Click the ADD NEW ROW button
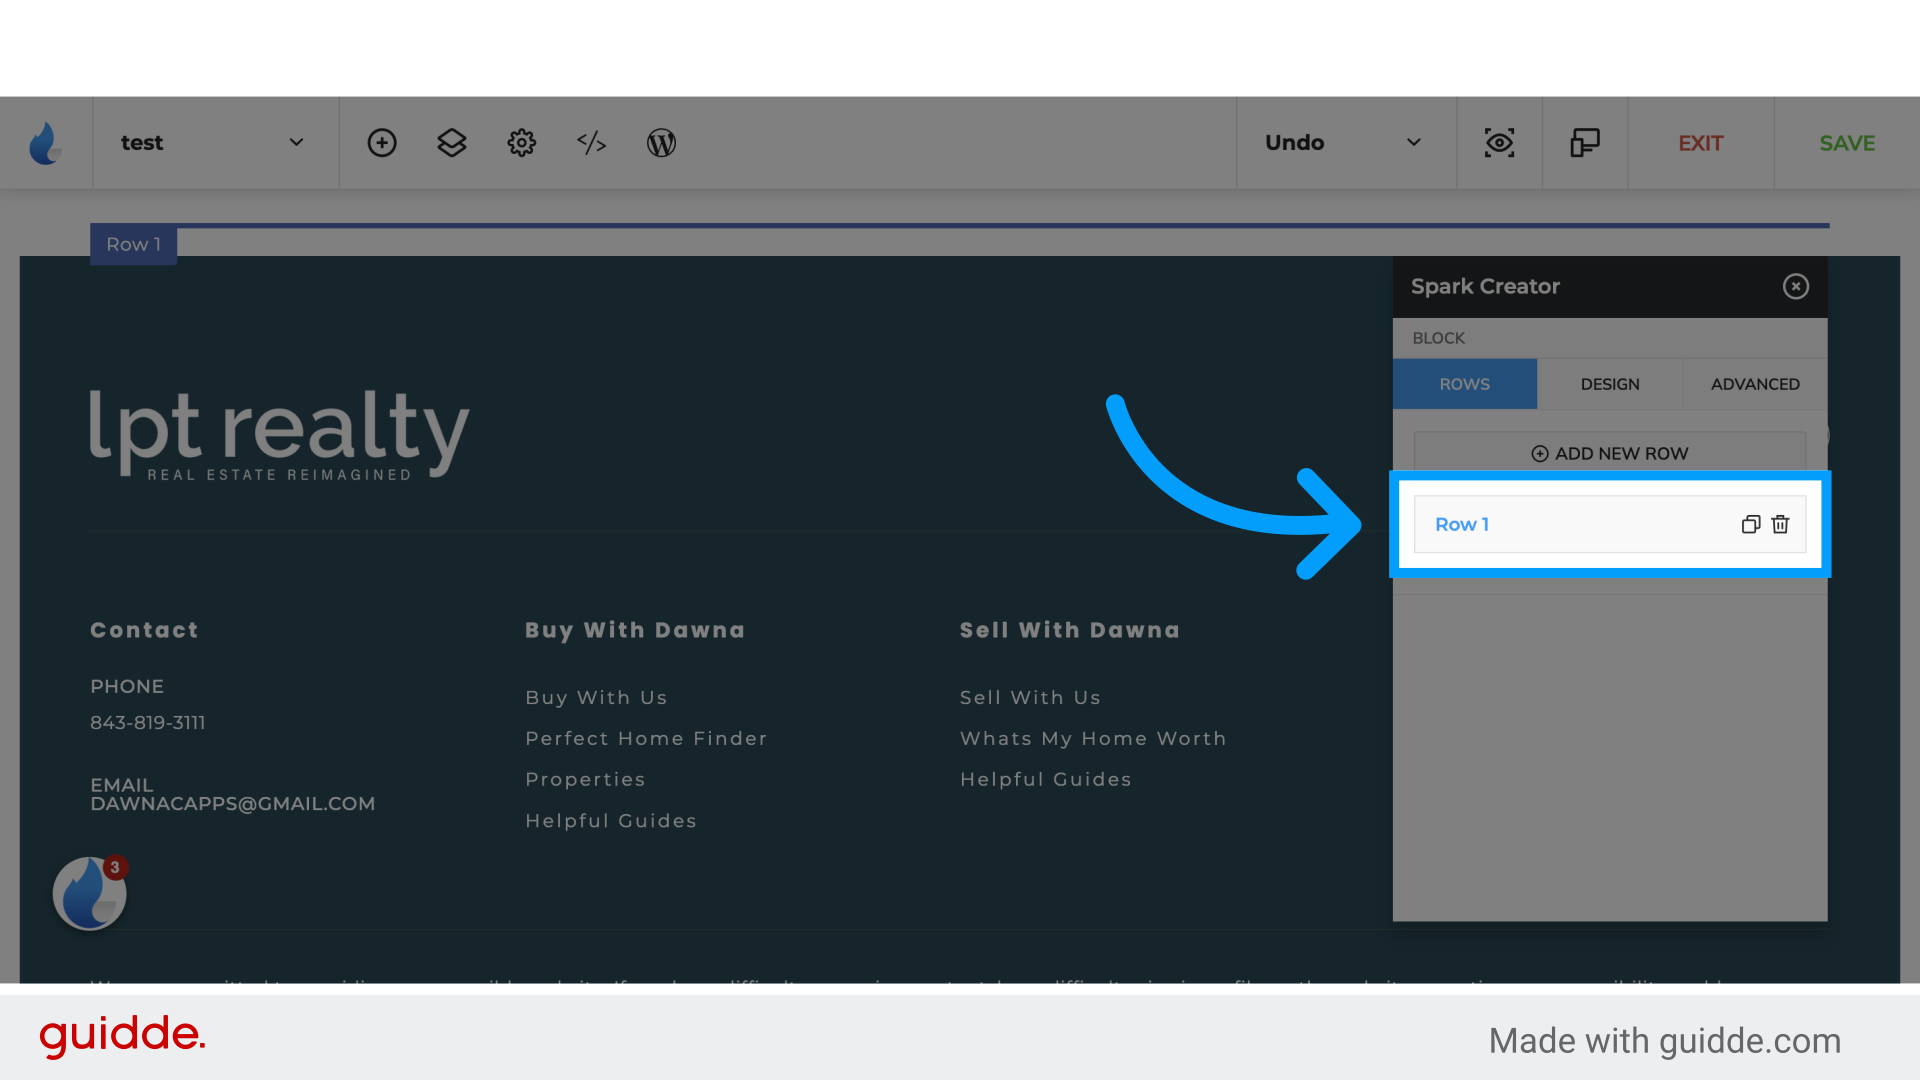Viewport: 1920px width, 1080px height. point(1609,452)
